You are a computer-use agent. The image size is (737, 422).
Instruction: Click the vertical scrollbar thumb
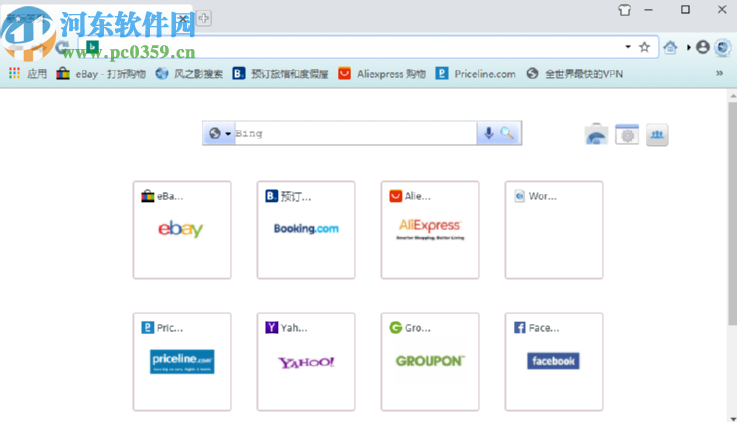(733, 214)
